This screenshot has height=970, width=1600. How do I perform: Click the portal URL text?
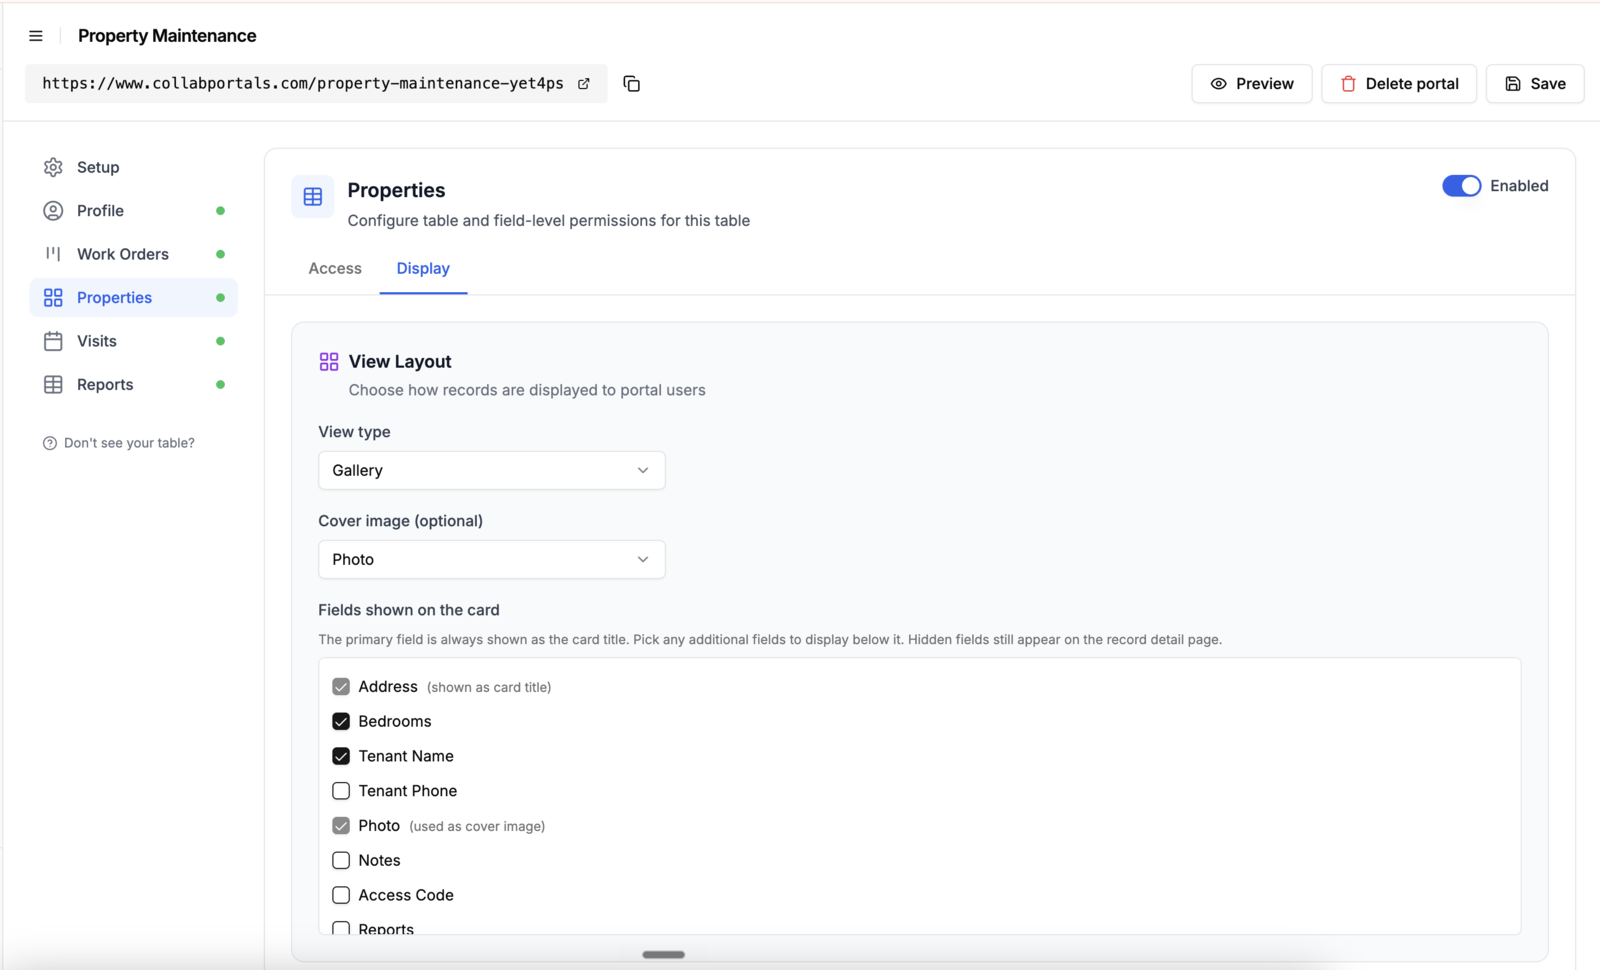pos(303,84)
